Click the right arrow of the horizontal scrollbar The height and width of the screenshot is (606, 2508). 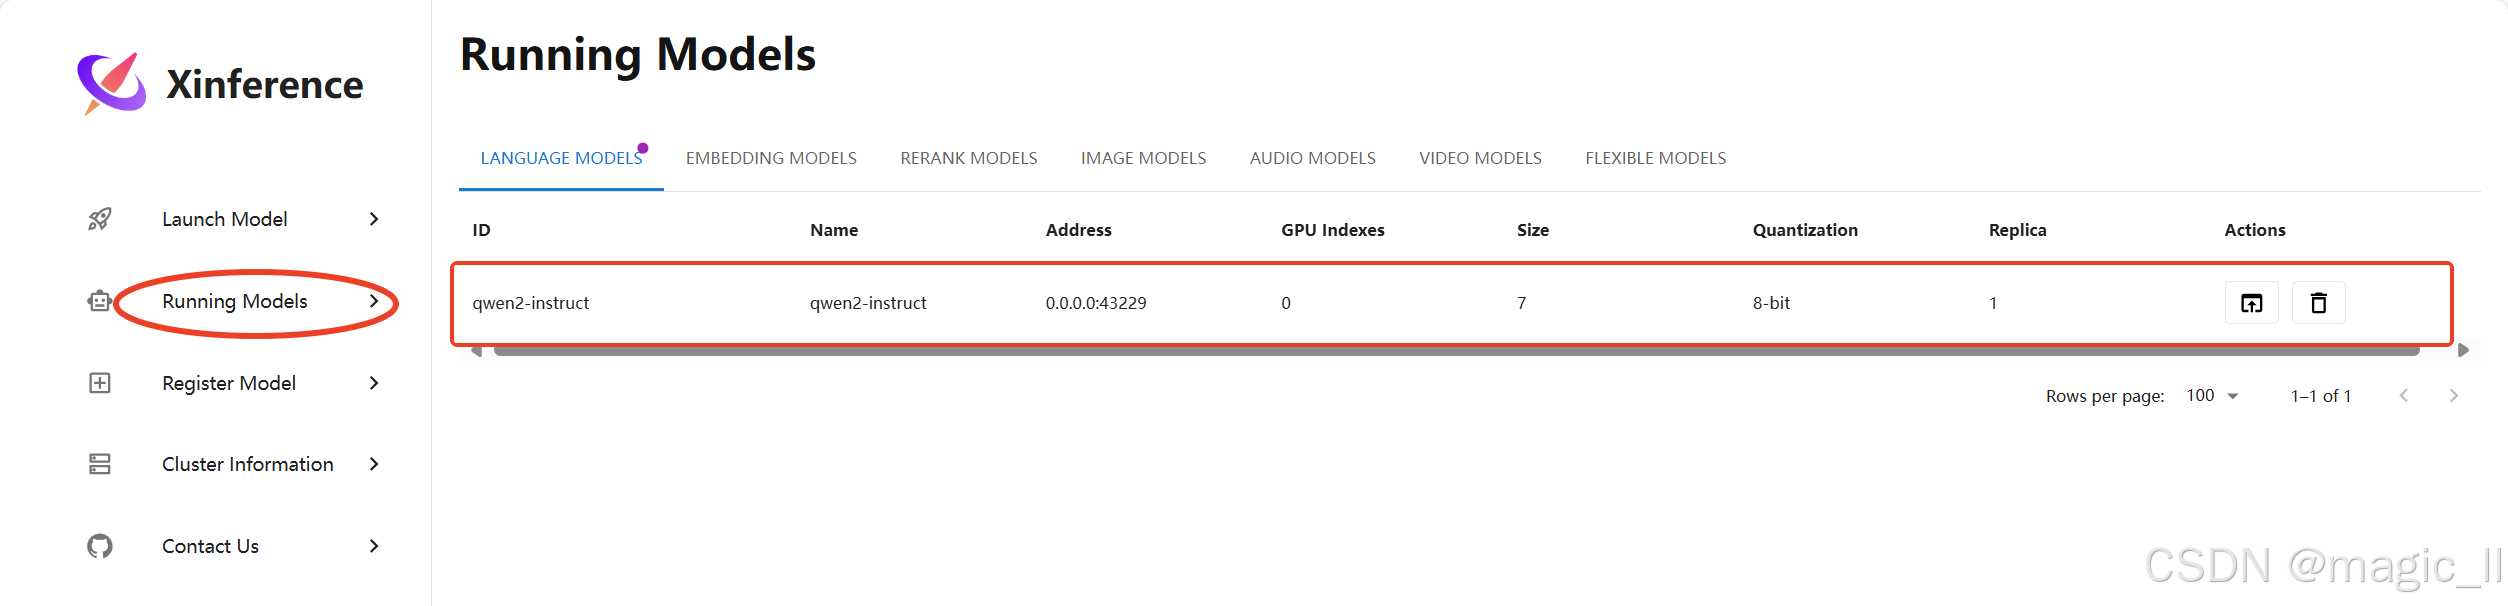2463,350
